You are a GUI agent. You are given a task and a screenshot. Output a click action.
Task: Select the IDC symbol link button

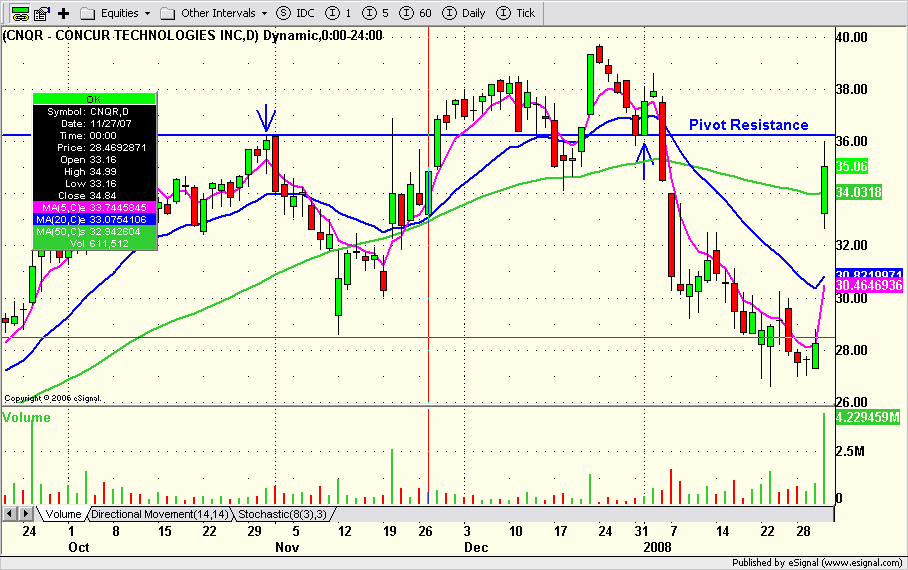click(x=295, y=13)
